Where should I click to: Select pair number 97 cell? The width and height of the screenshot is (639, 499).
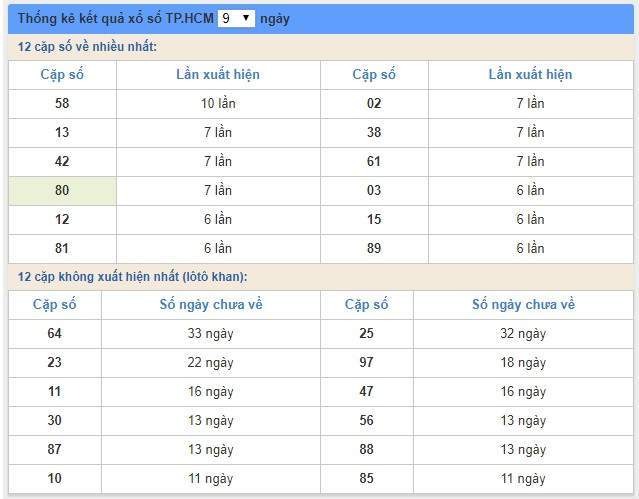pyautogui.click(x=367, y=362)
